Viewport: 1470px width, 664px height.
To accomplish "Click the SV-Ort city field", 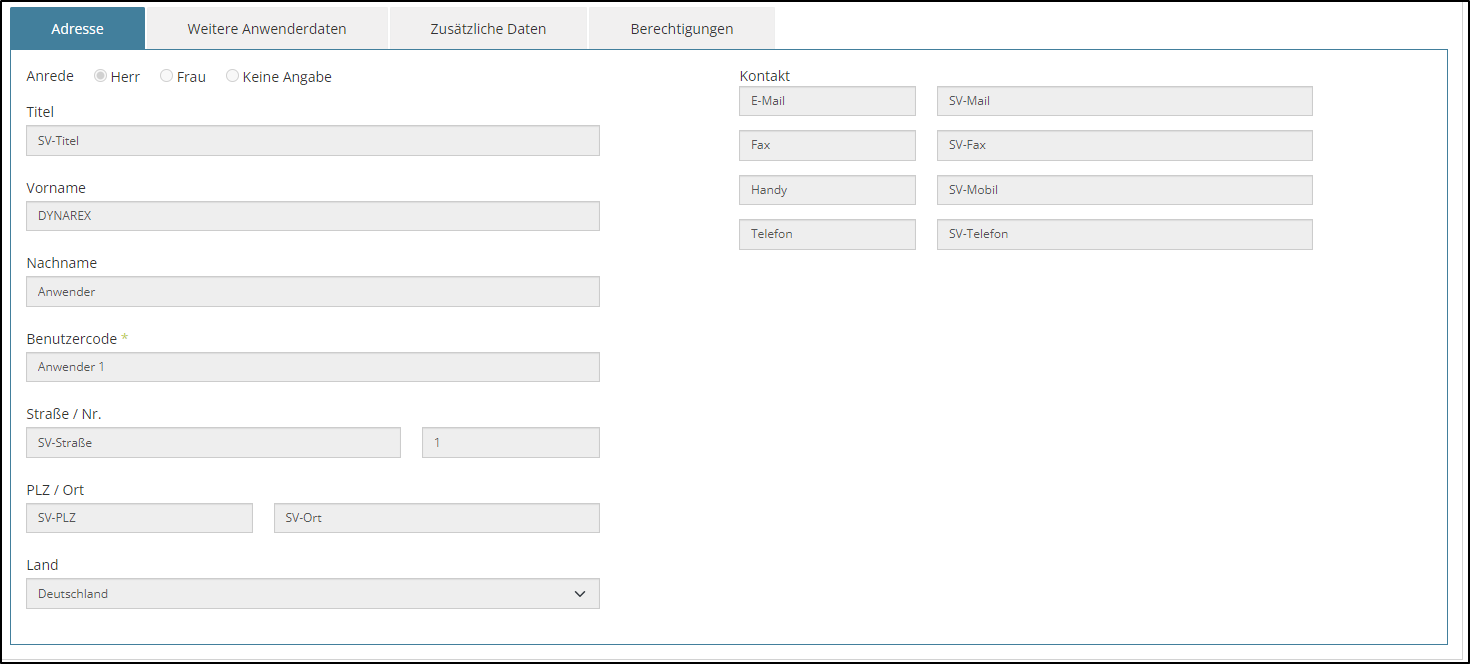I will (x=436, y=518).
